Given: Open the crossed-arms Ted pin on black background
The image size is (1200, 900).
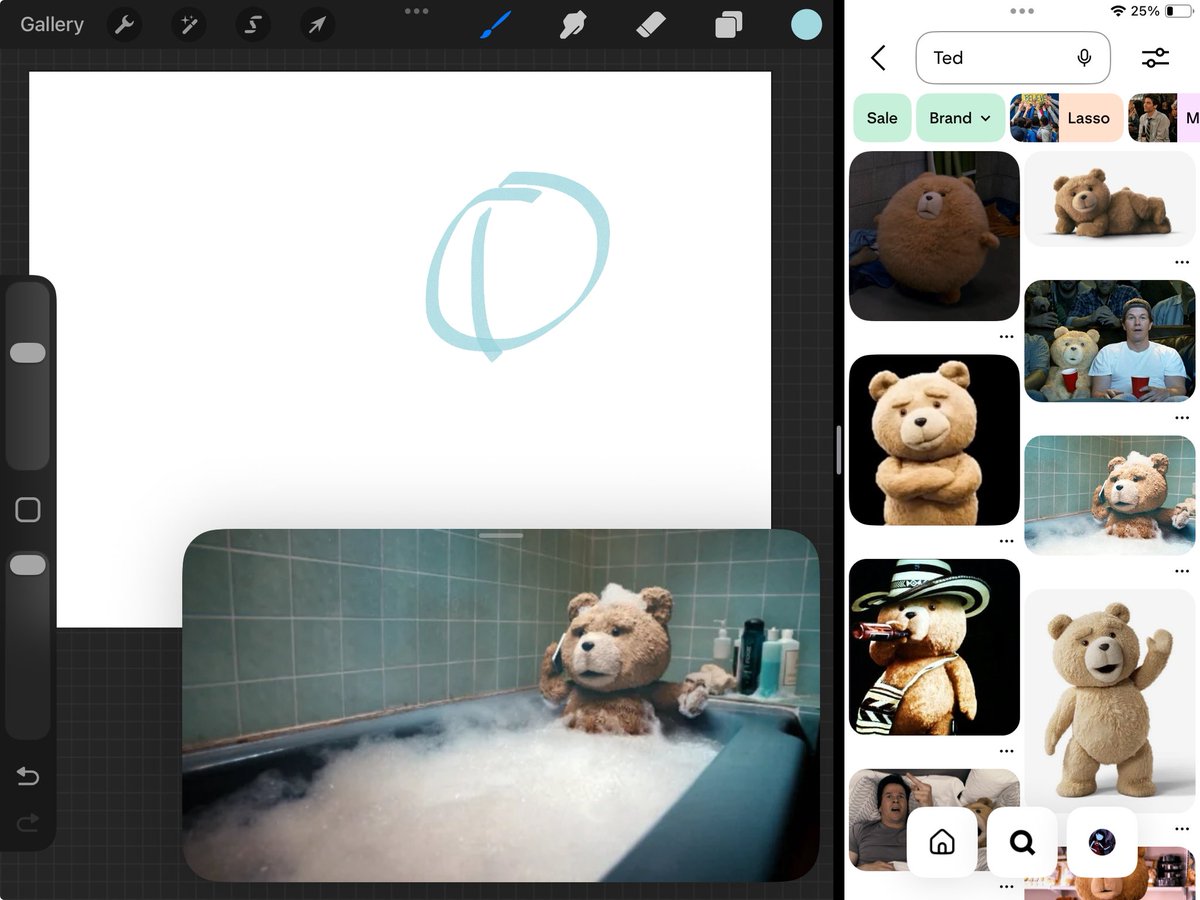Looking at the screenshot, I should [934, 440].
